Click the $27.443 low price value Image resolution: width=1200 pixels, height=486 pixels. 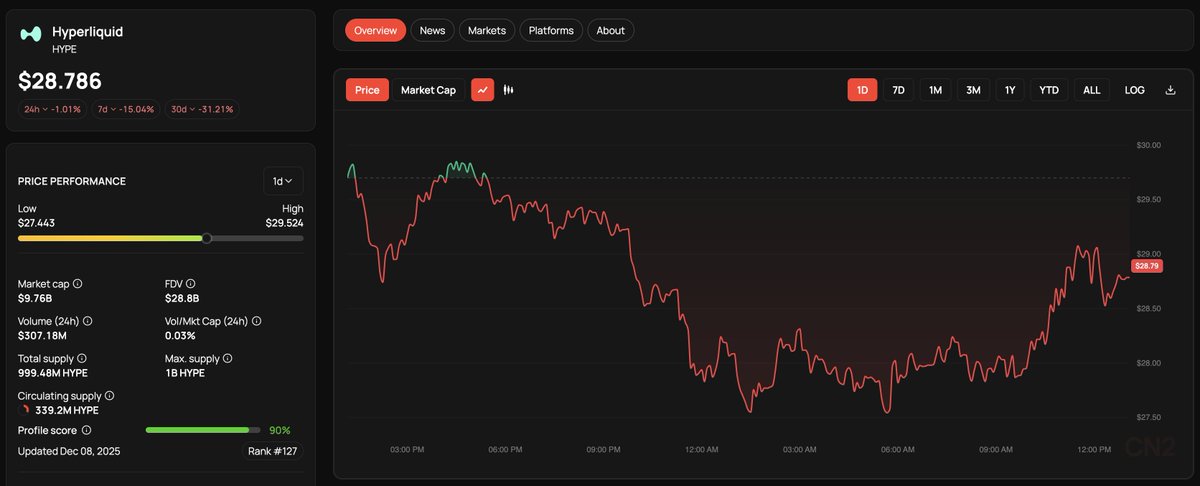[x=36, y=223]
